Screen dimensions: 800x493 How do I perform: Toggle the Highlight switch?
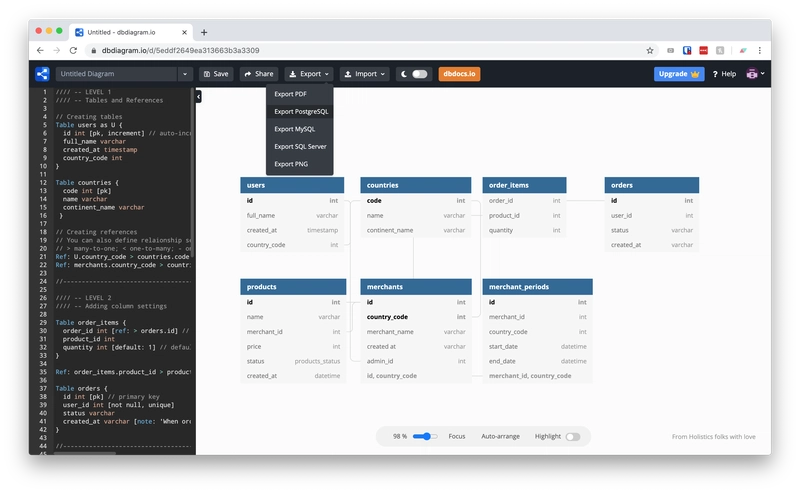573,436
